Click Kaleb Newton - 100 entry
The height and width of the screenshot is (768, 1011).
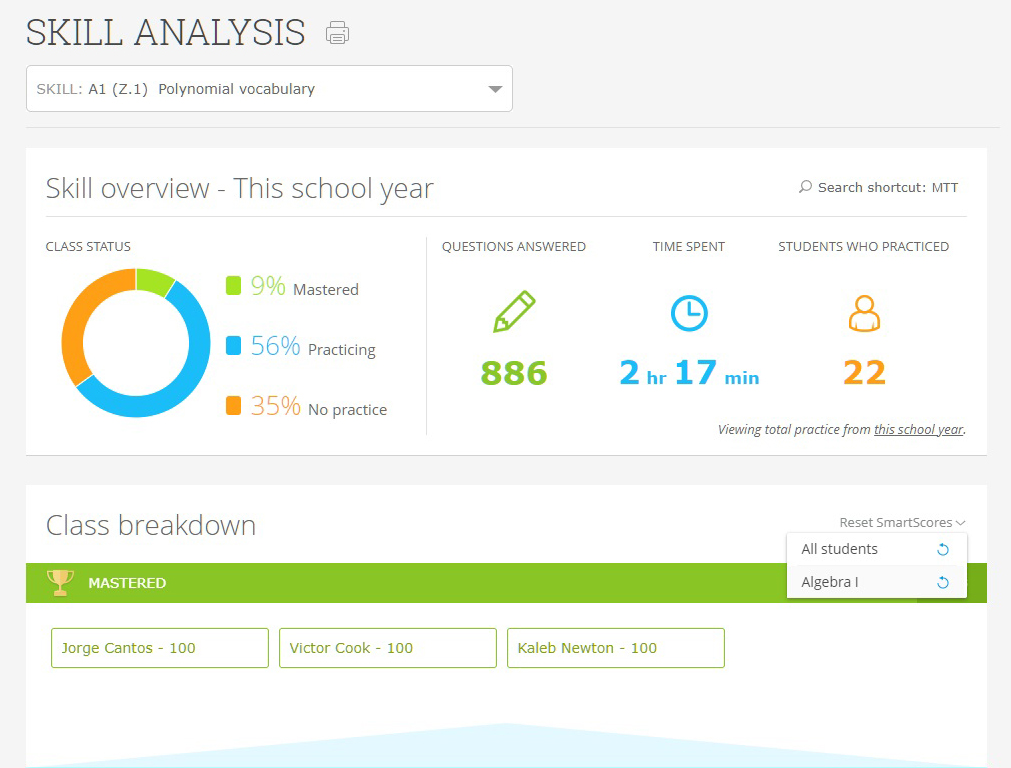615,648
